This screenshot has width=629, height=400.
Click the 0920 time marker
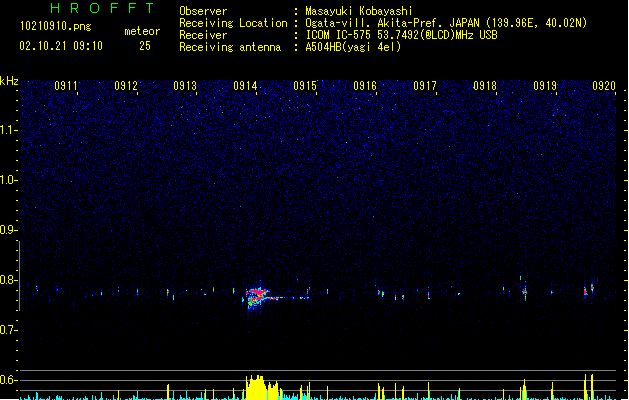(604, 86)
